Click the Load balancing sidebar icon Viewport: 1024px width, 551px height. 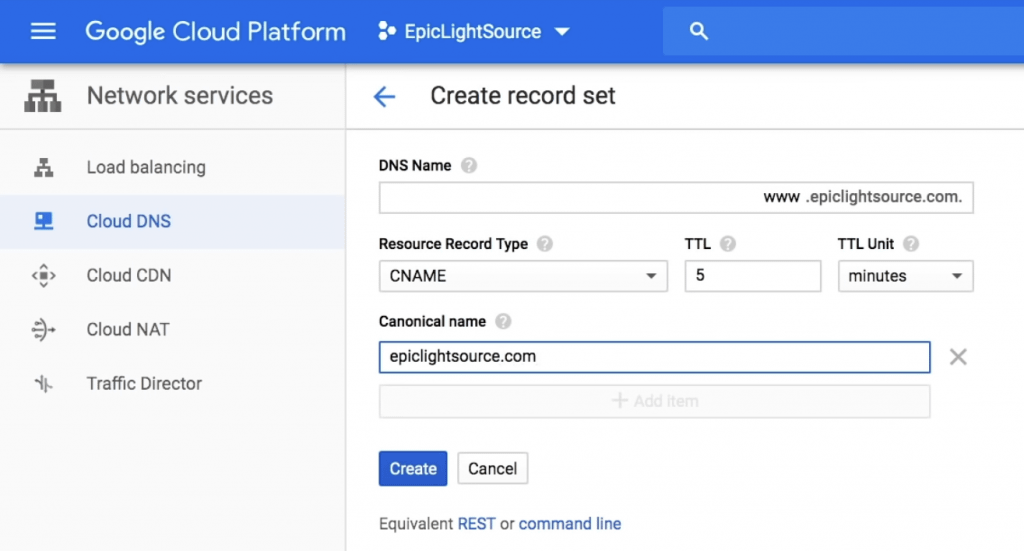(x=44, y=167)
